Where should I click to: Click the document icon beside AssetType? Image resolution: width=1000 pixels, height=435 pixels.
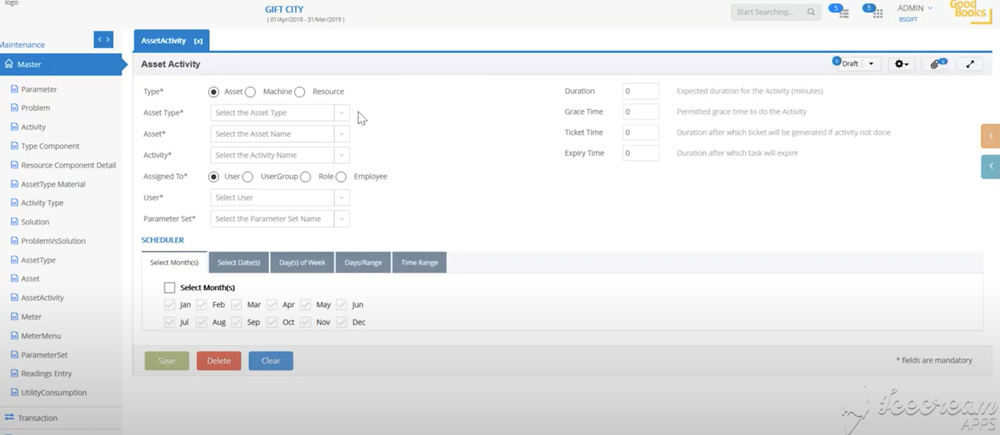(15, 260)
